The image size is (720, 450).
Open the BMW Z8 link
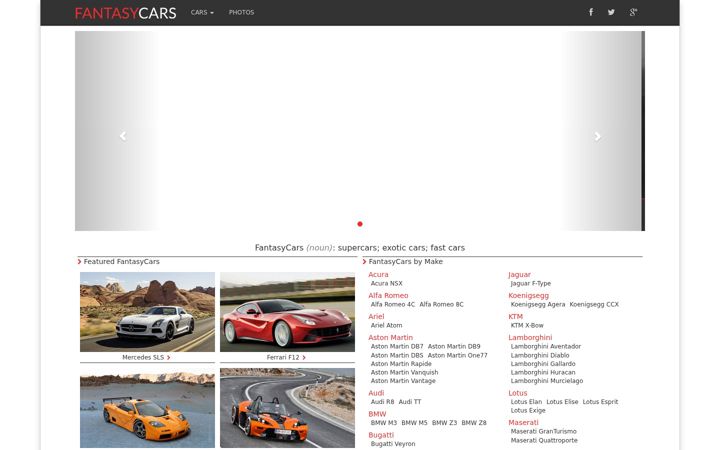point(474,423)
